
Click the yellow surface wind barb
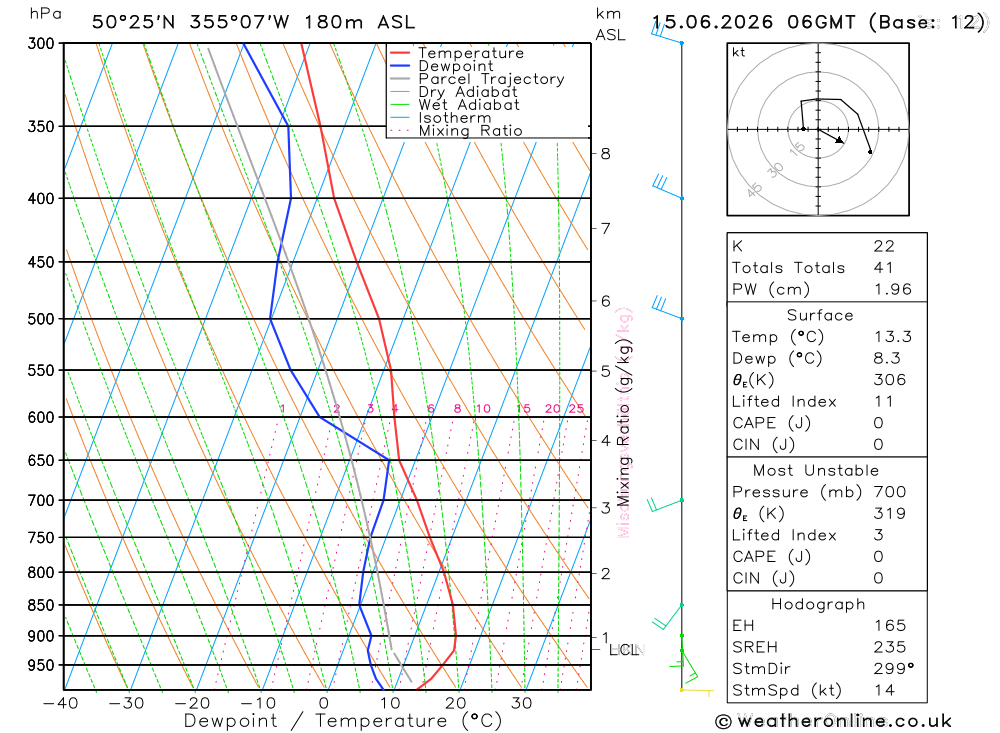click(697, 691)
